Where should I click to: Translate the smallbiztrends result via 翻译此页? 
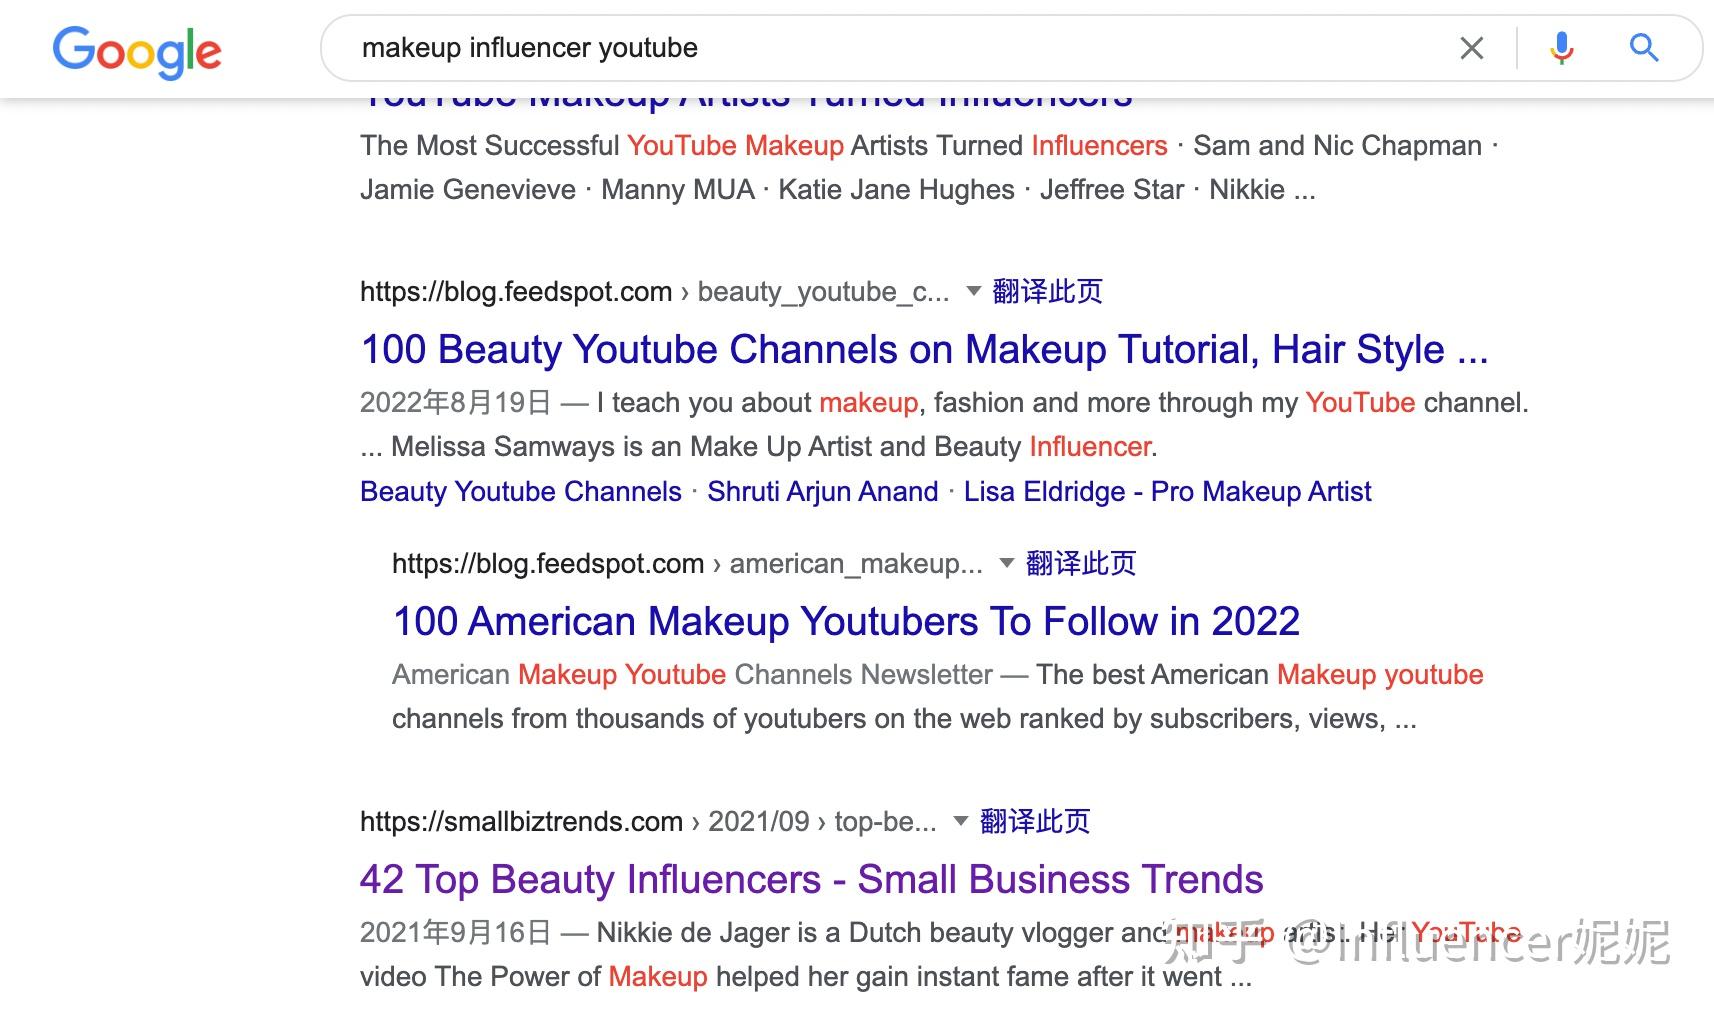pos(1035,822)
